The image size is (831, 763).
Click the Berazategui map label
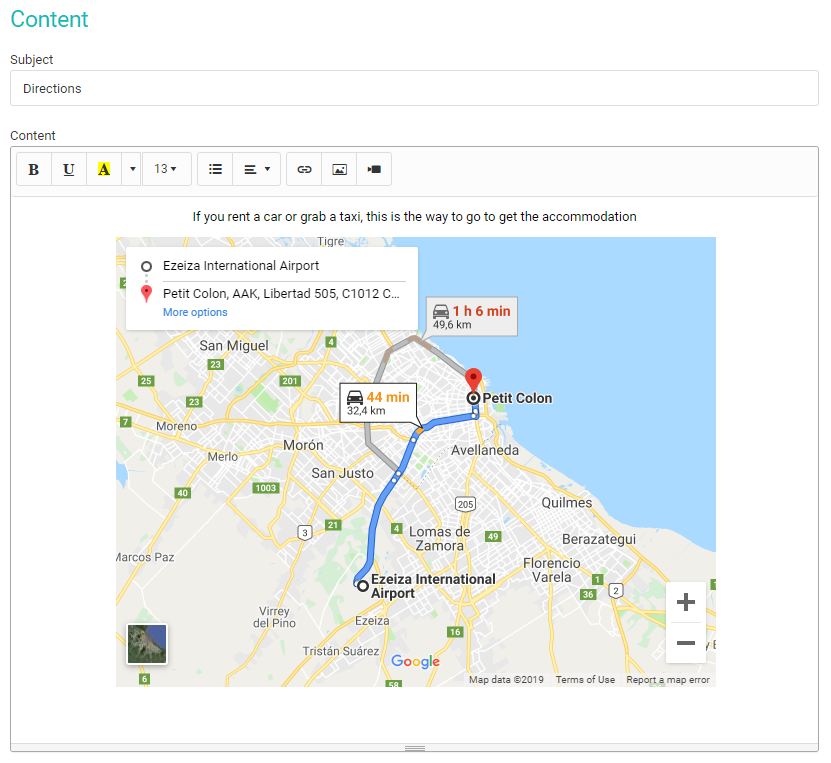coord(599,539)
